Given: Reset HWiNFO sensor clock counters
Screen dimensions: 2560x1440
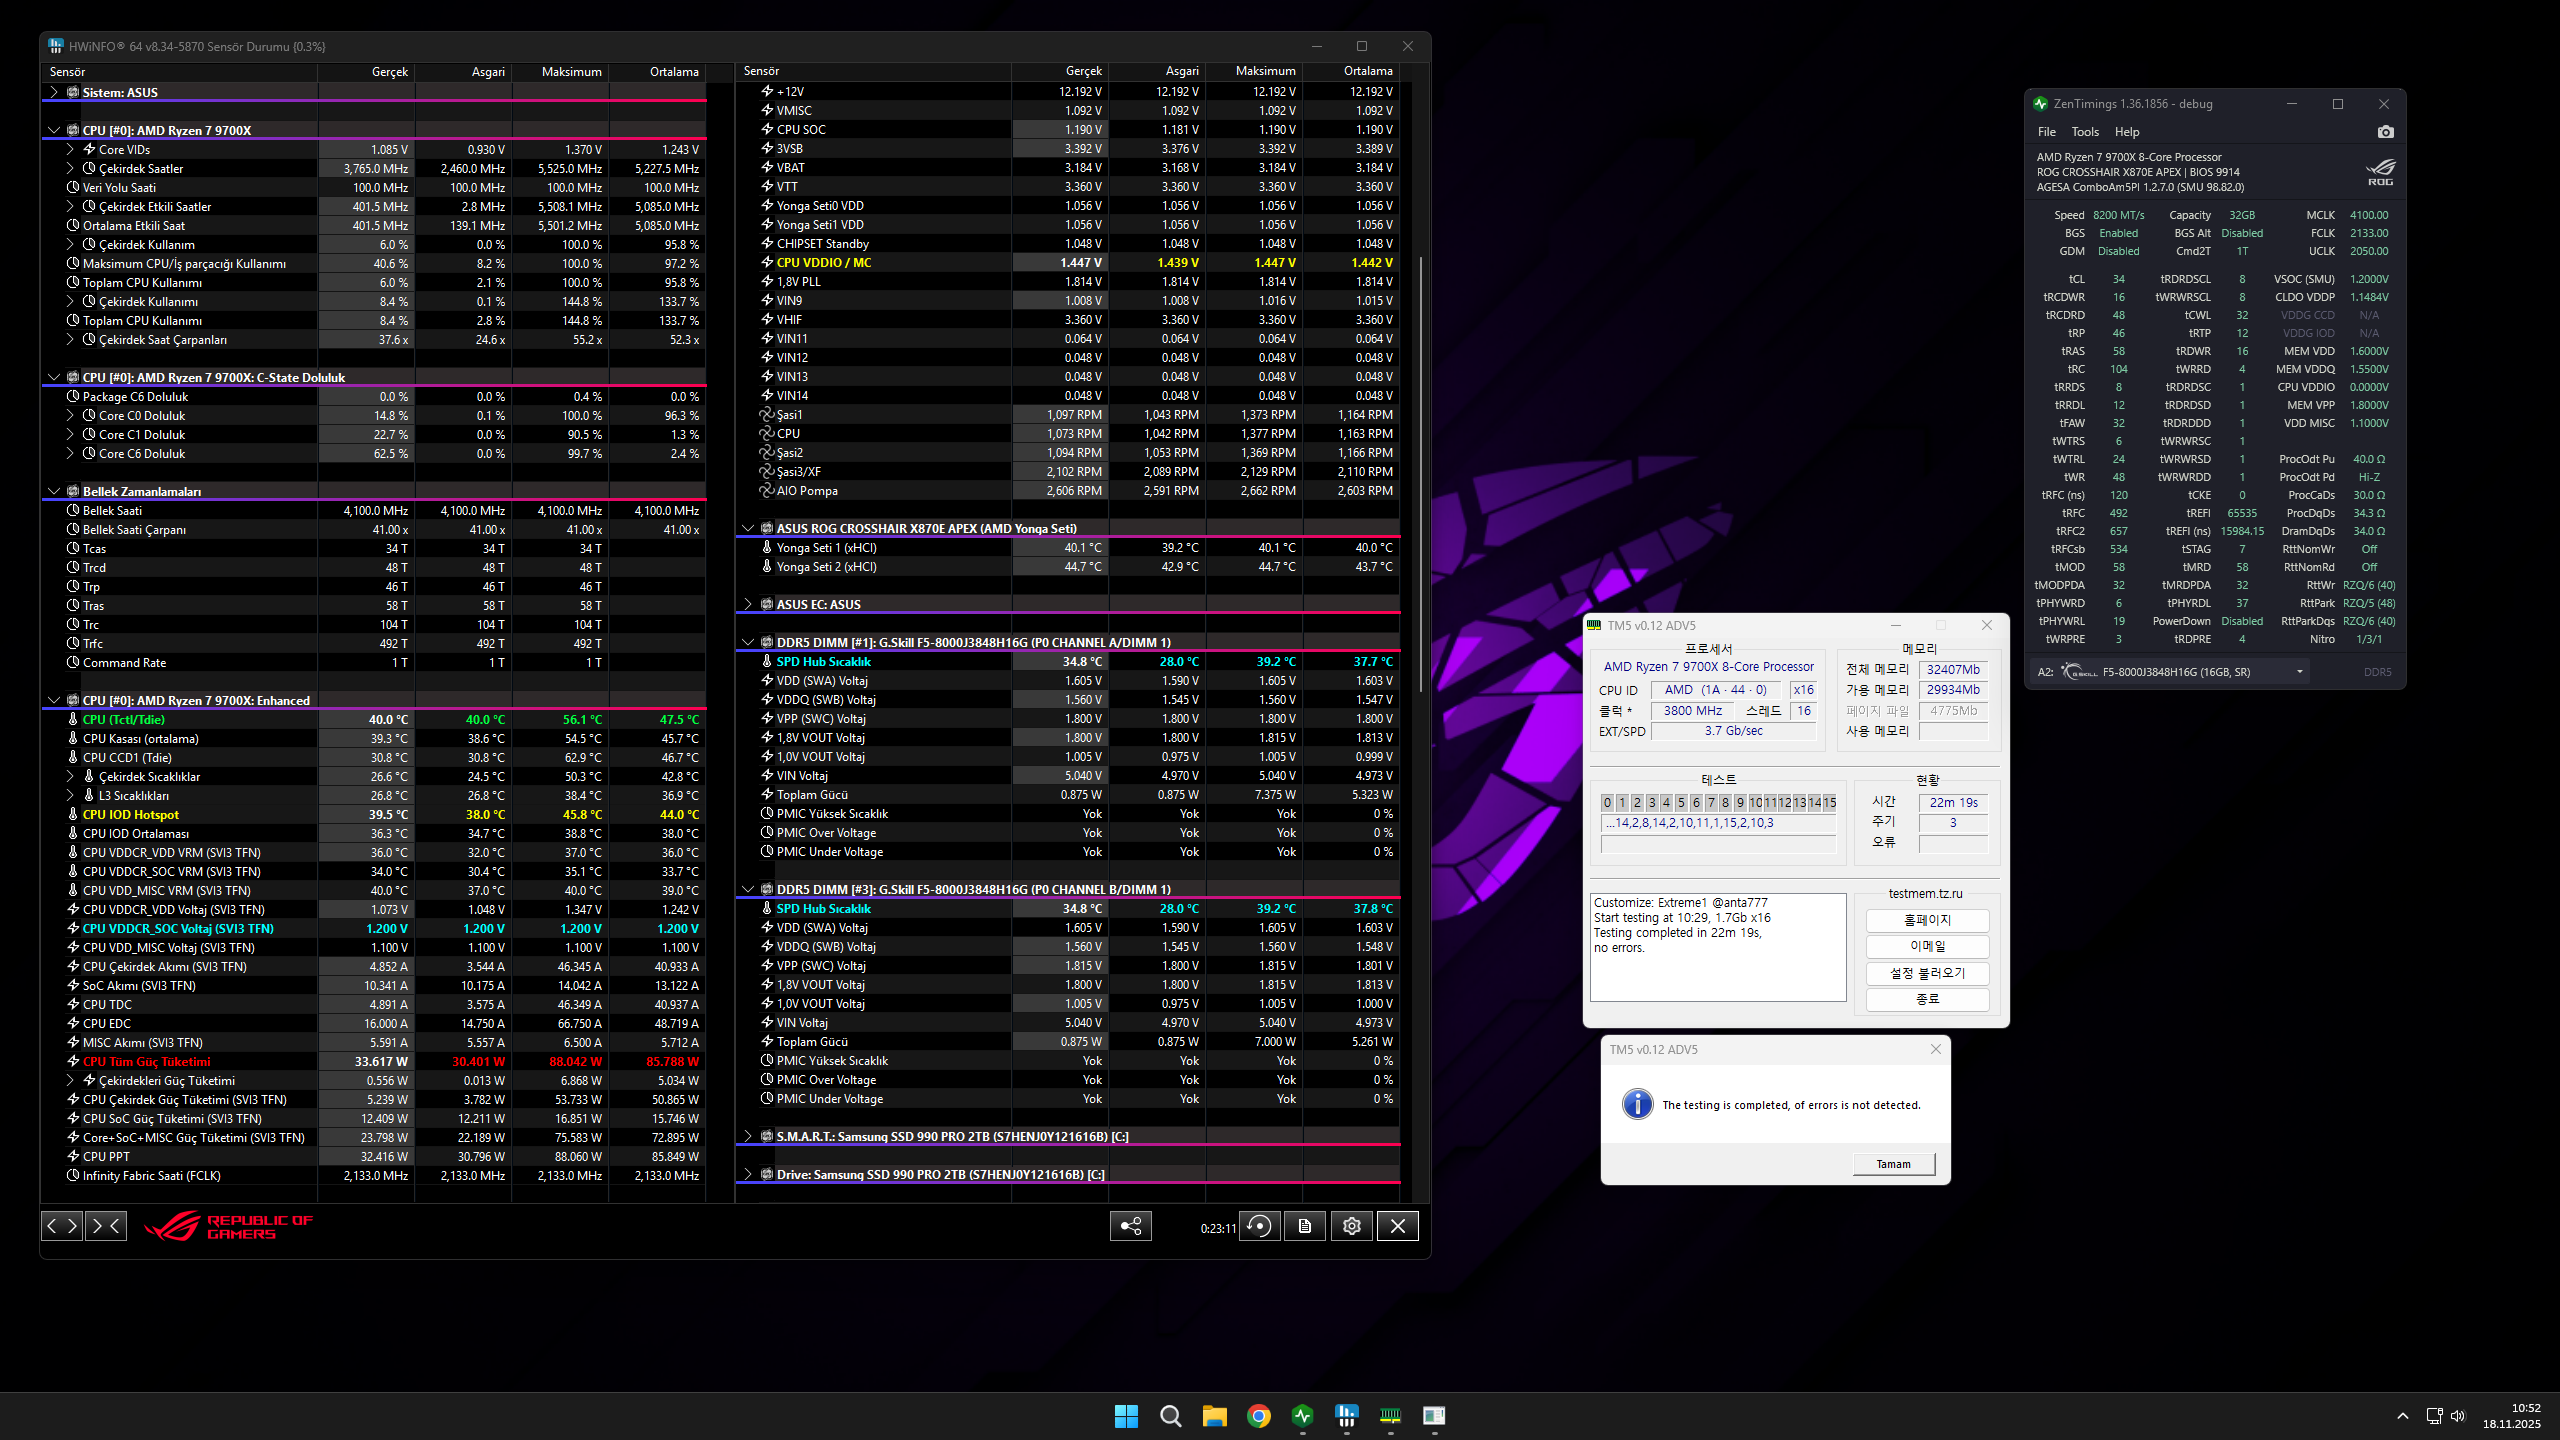Looking at the screenshot, I should point(1260,1226).
